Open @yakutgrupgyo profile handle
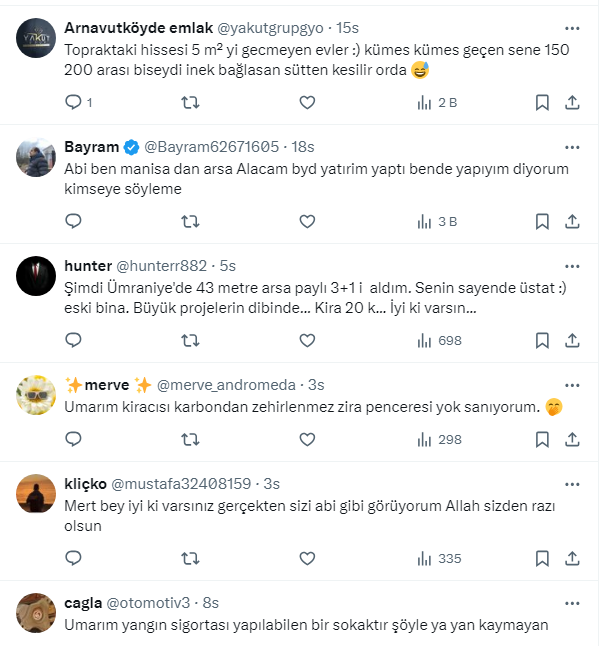This screenshot has height=646, width=602. (255, 28)
